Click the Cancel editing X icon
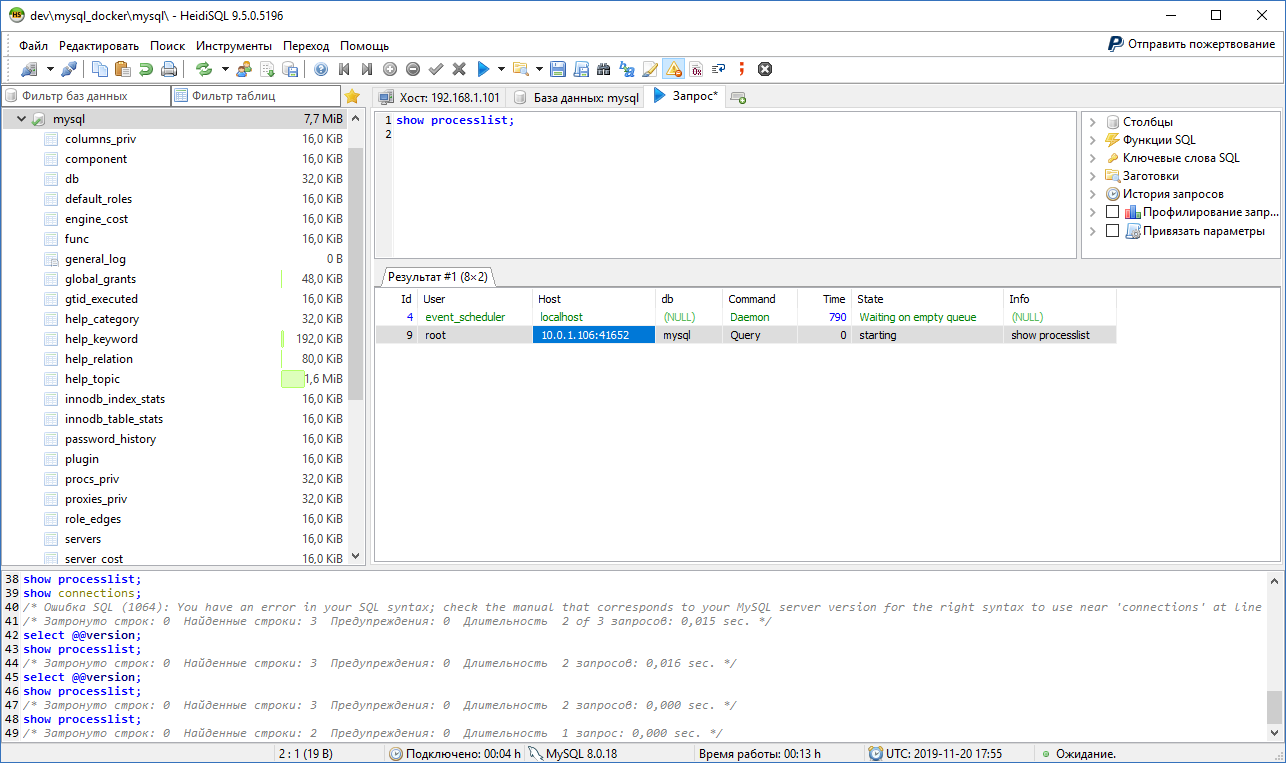This screenshot has width=1286, height=763. click(459, 69)
